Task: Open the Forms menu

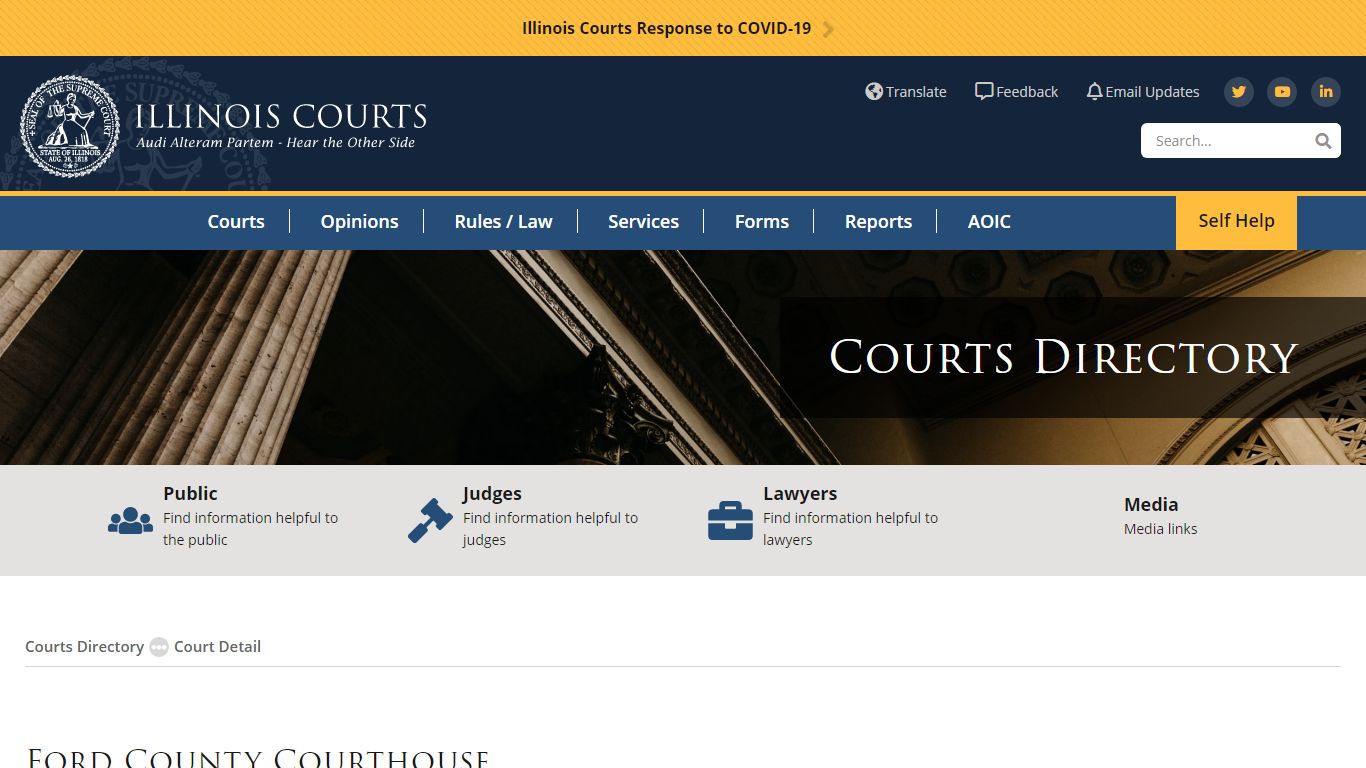Action: [762, 222]
